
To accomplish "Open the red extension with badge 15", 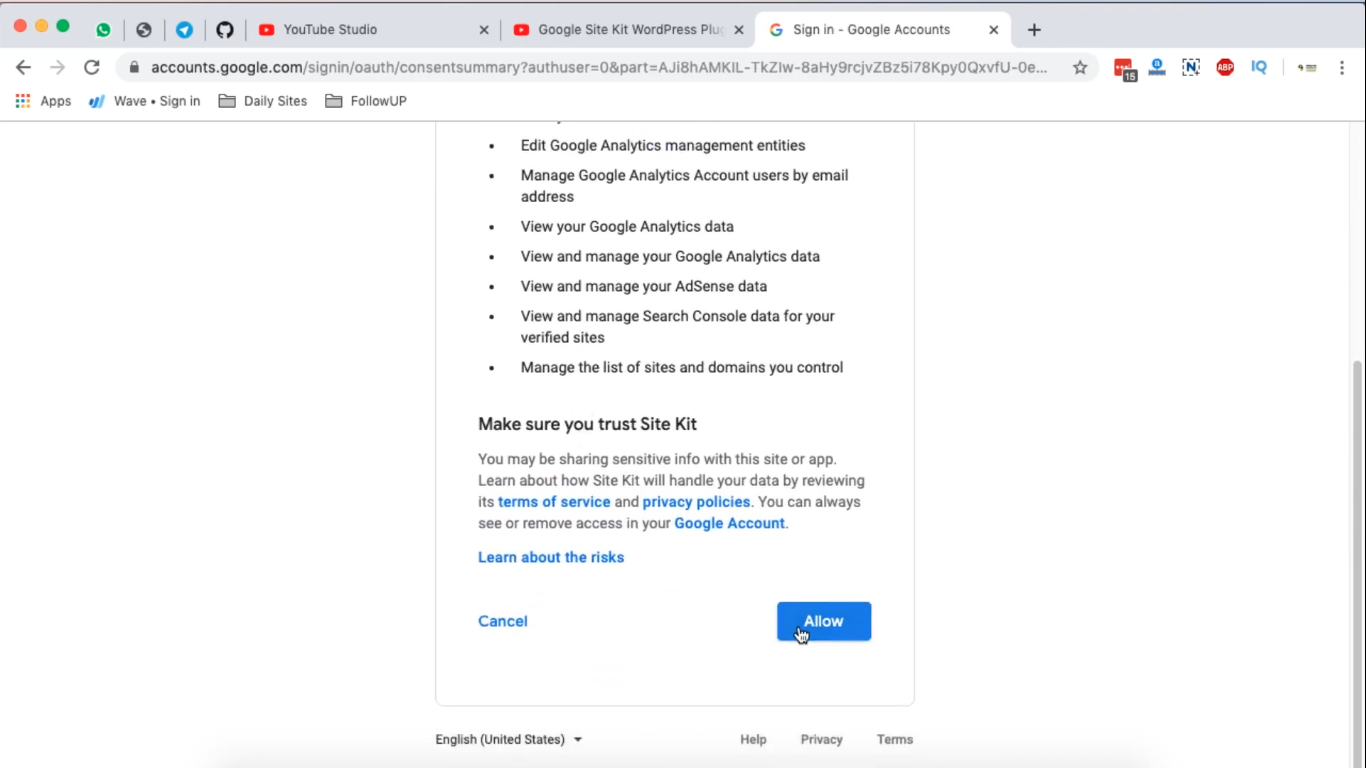I will point(1125,68).
